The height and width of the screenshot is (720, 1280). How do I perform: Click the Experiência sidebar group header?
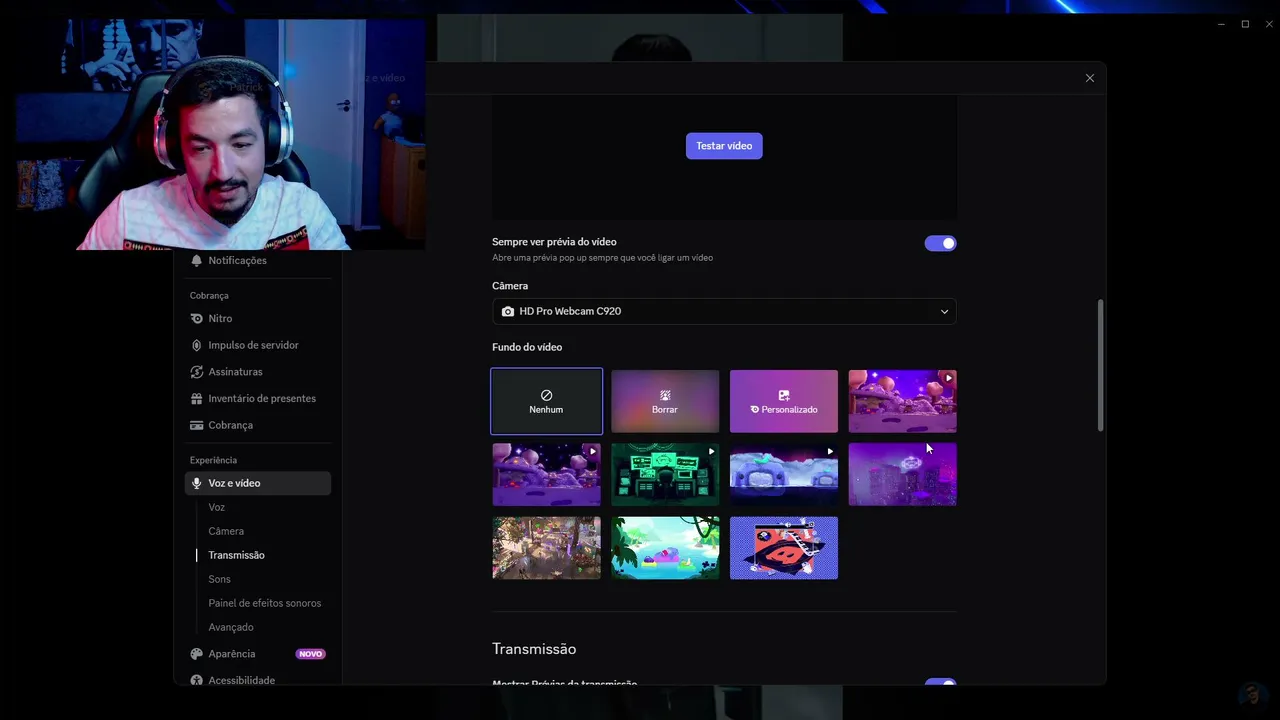pos(213,460)
